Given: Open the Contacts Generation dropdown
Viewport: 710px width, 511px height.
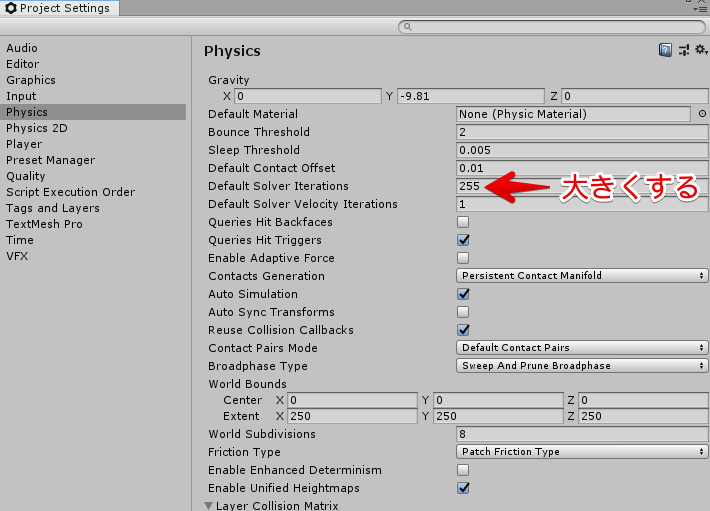Looking at the screenshot, I should tap(582, 276).
